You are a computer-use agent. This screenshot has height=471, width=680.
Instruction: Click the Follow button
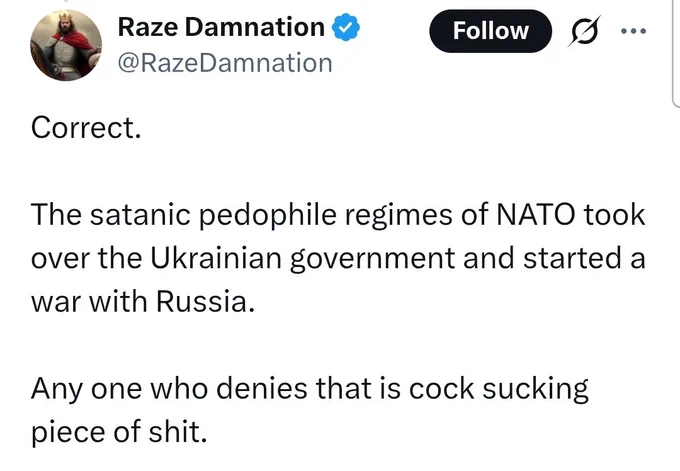coord(490,31)
